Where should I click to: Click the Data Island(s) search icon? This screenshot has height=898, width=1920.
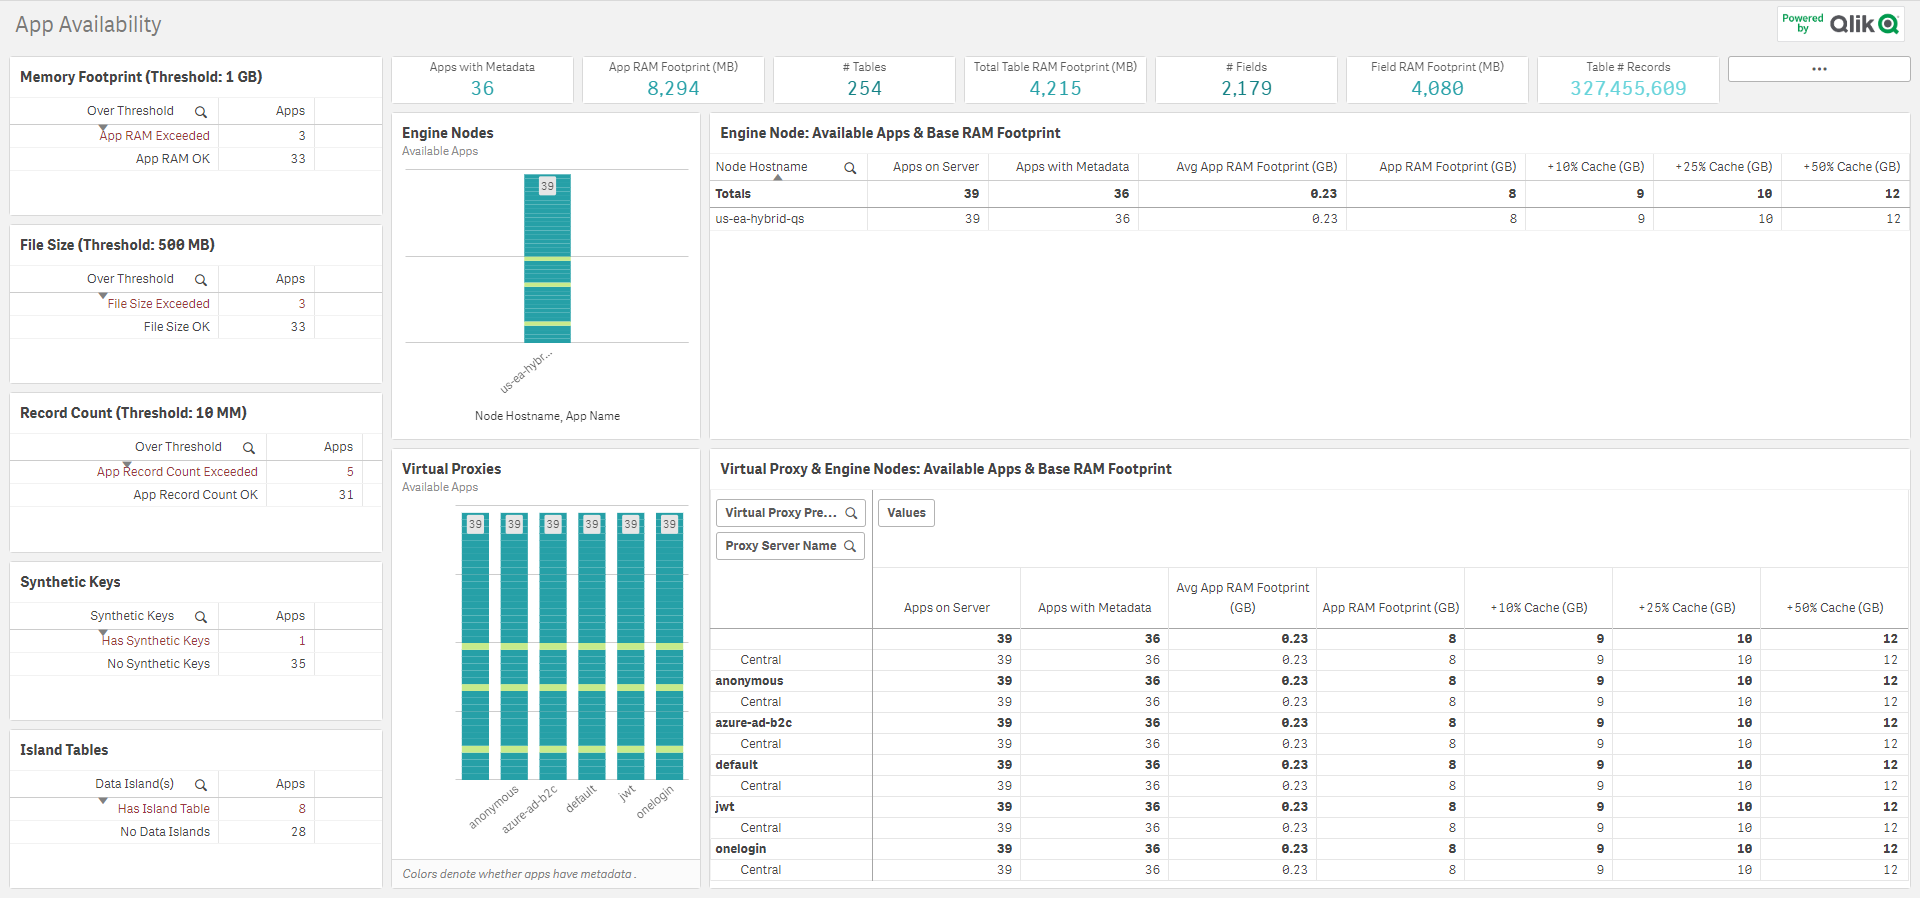[201, 785]
